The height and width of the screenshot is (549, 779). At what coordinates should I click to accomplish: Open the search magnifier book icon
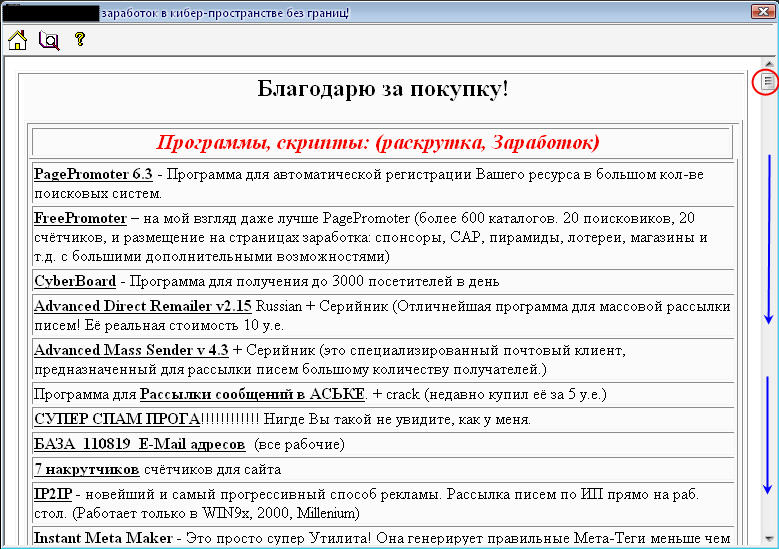tap(49, 40)
